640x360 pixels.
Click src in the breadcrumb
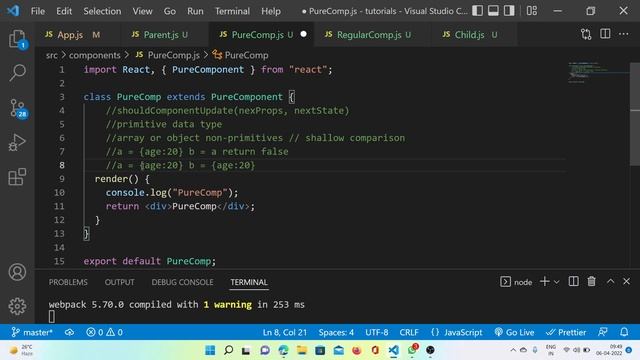[51, 55]
